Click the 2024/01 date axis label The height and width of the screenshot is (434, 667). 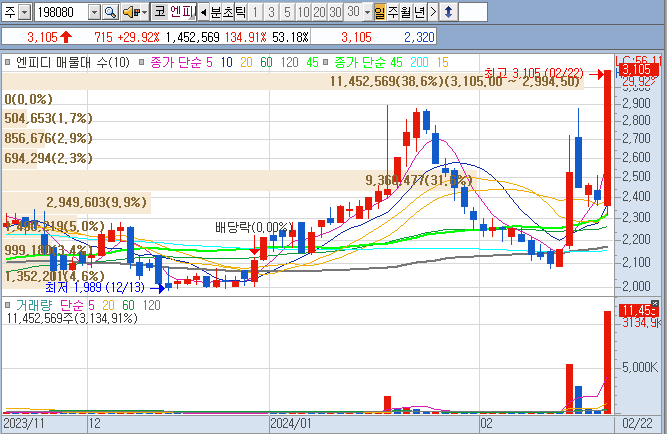tap(291, 423)
